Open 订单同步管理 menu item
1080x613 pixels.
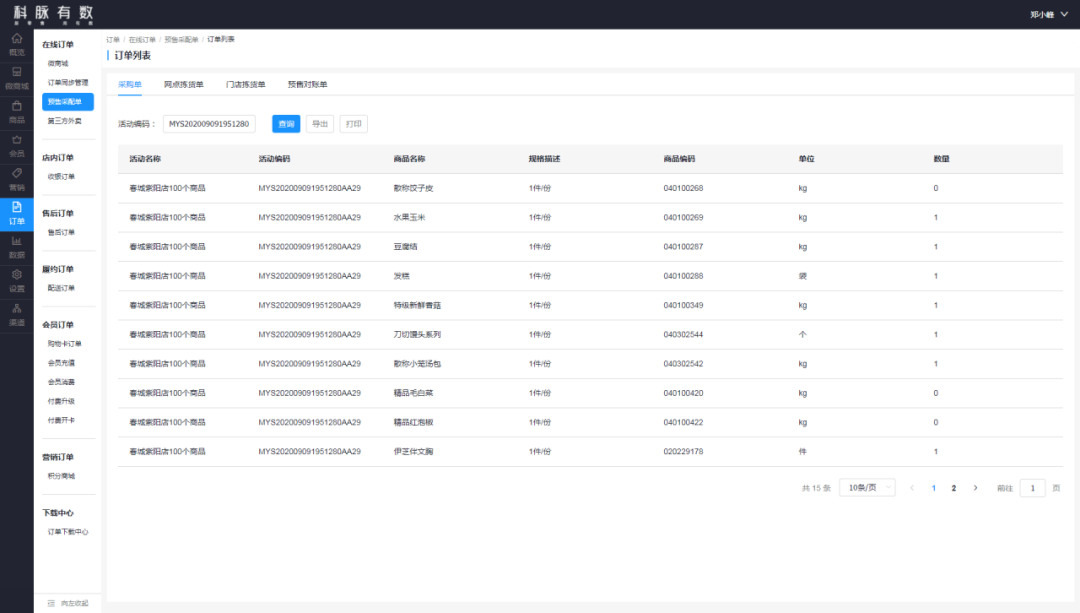coord(68,83)
